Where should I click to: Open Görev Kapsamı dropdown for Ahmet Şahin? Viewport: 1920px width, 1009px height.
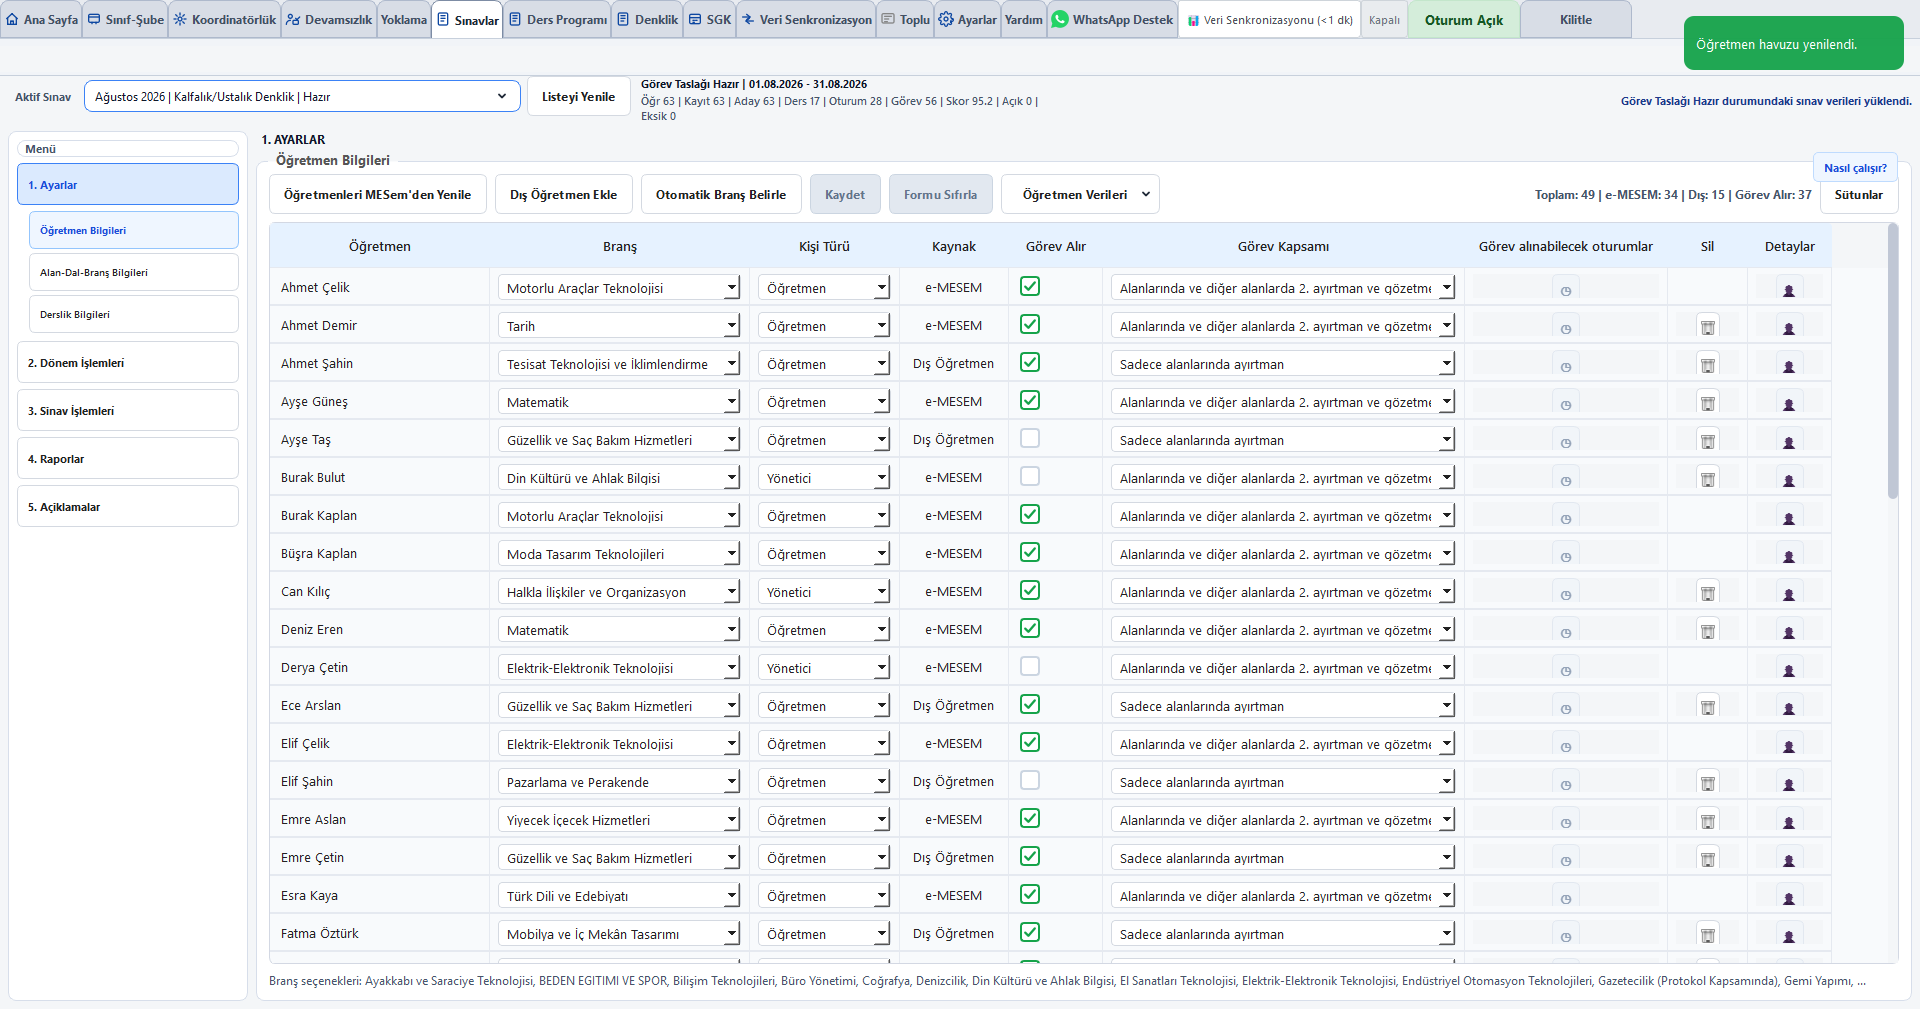click(x=1283, y=364)
